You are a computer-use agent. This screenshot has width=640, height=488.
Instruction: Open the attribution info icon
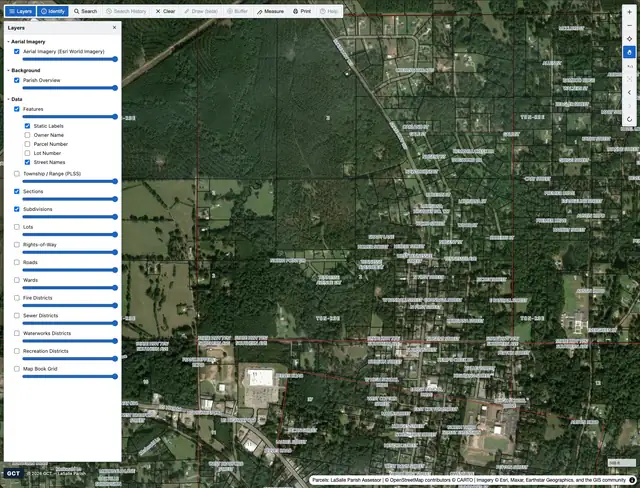[x=632, y=480]
